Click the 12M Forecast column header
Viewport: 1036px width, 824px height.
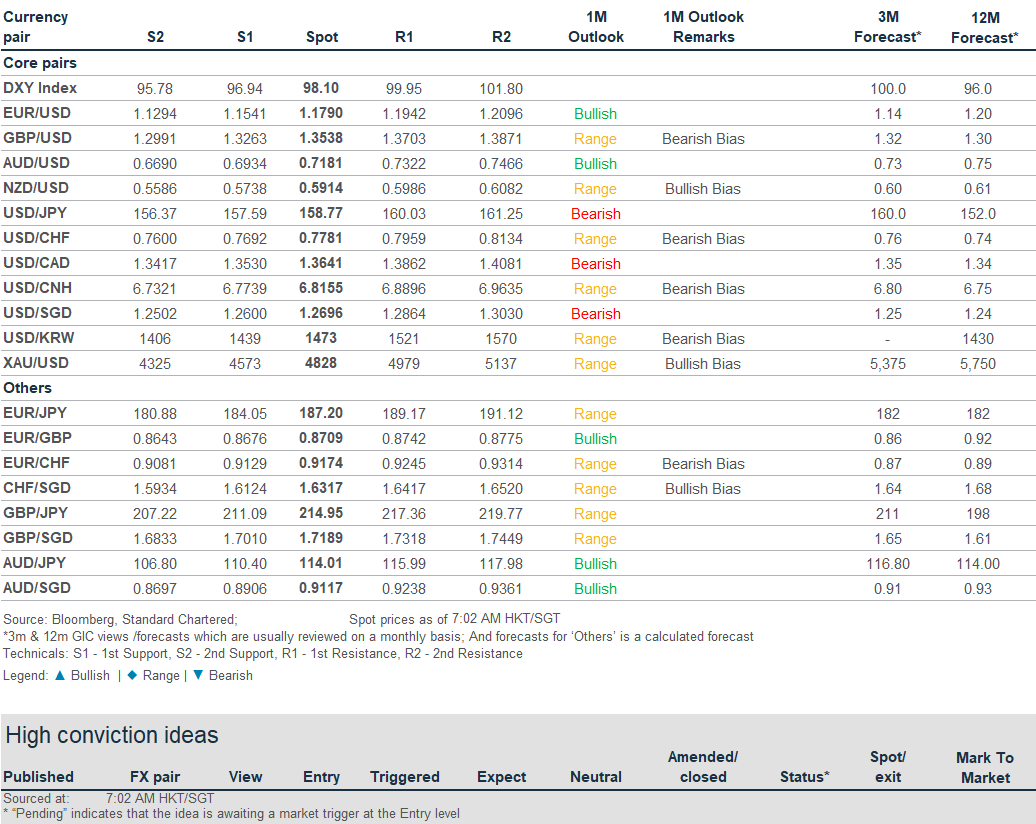(x=984, y=27)
